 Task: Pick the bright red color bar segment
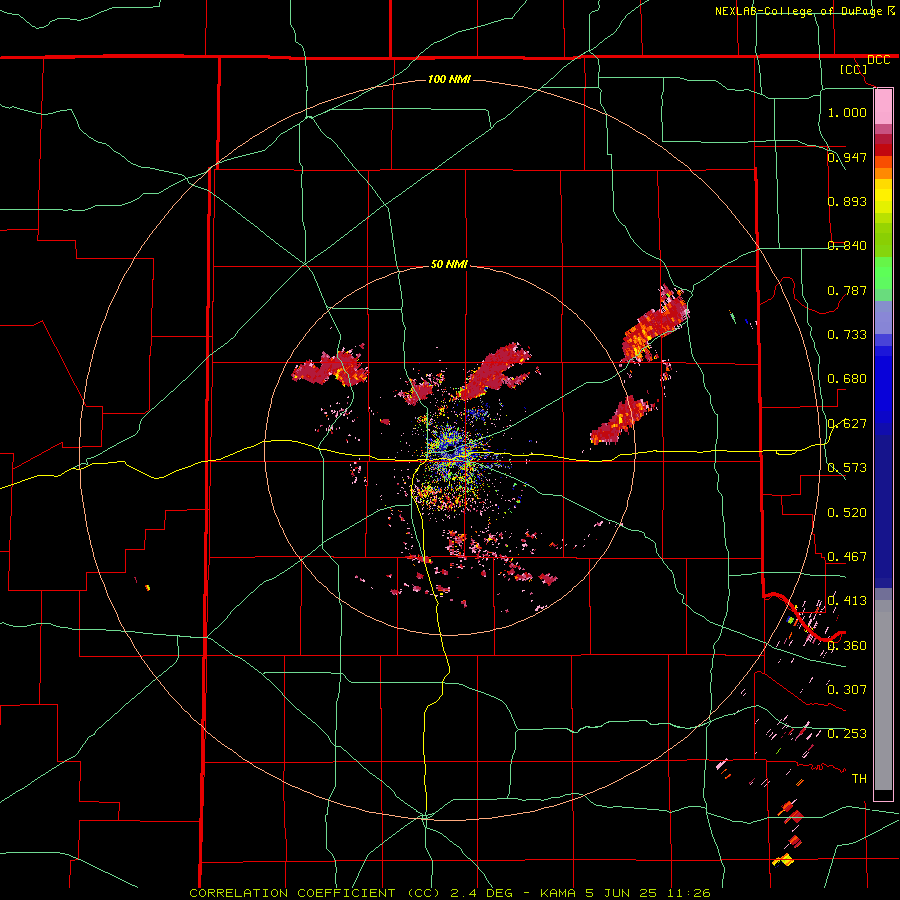[883, 150]
